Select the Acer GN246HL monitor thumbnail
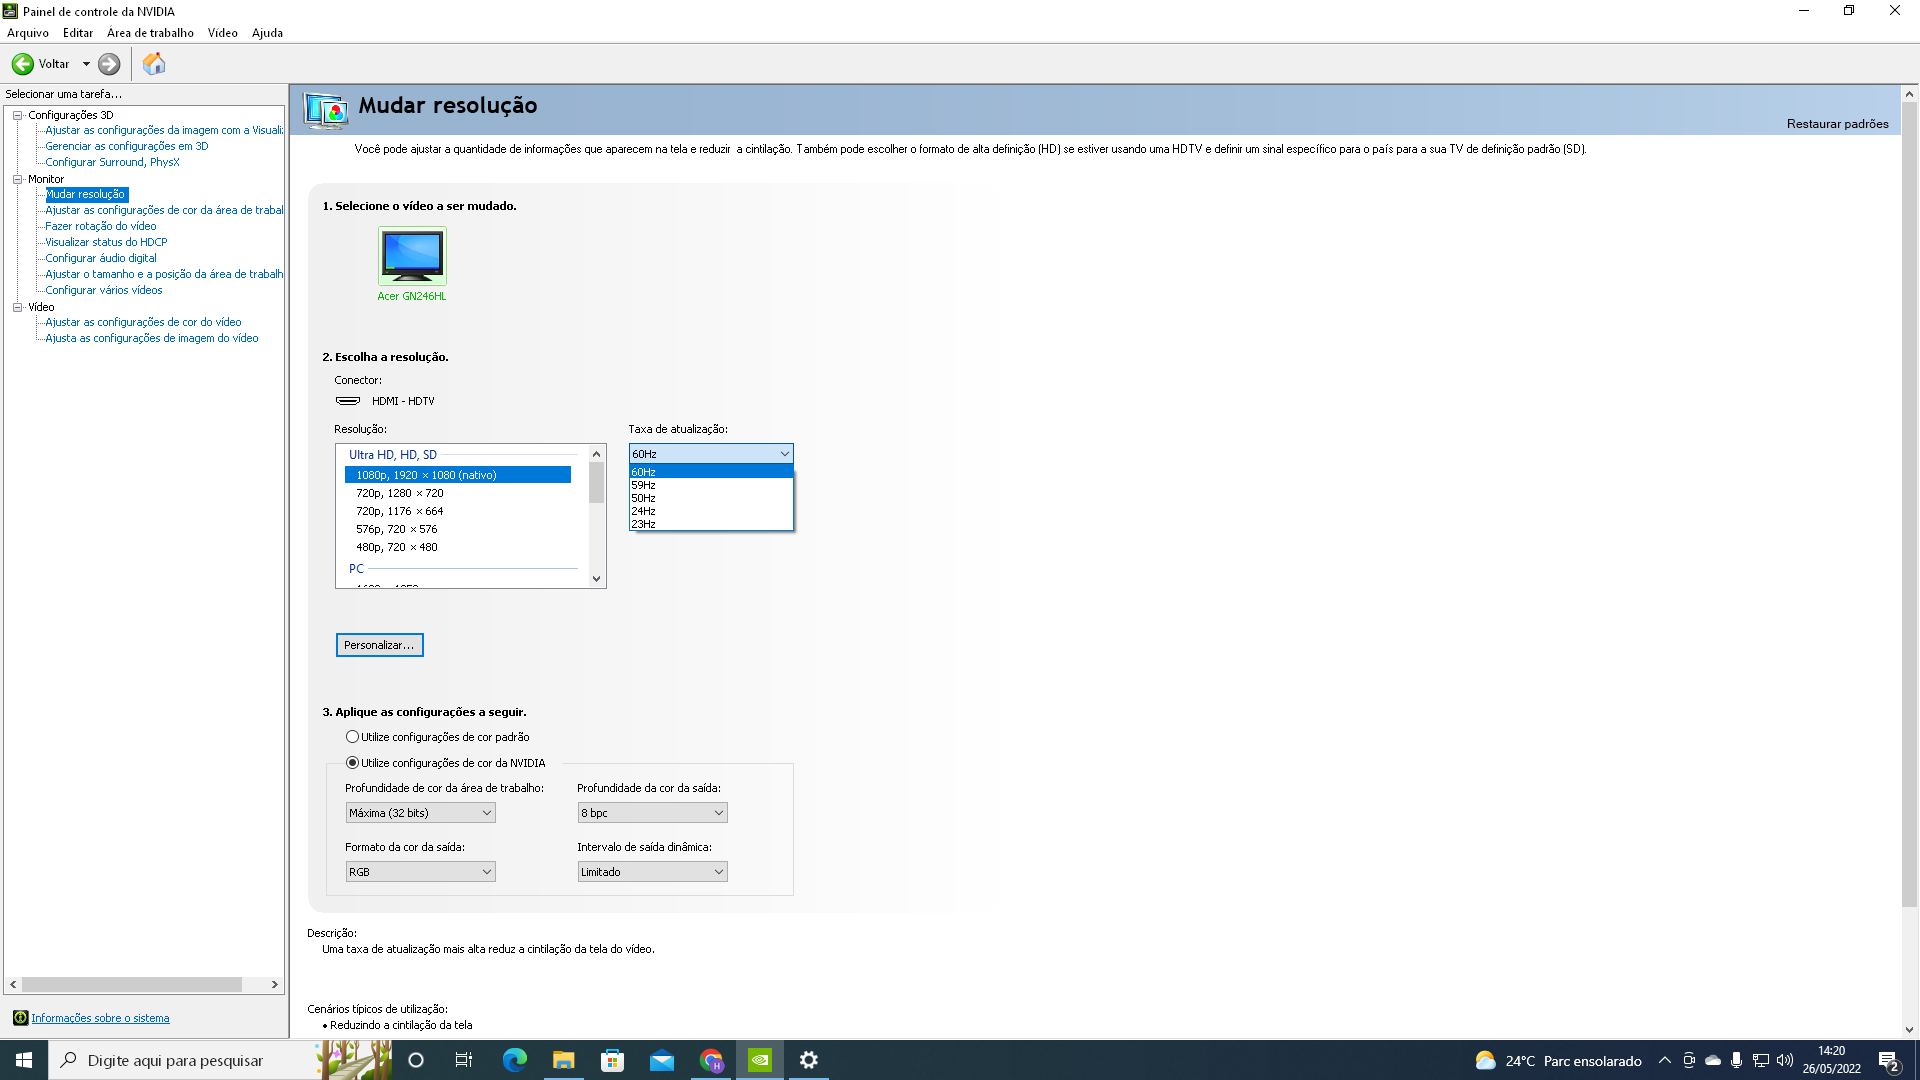 (412, 256)
